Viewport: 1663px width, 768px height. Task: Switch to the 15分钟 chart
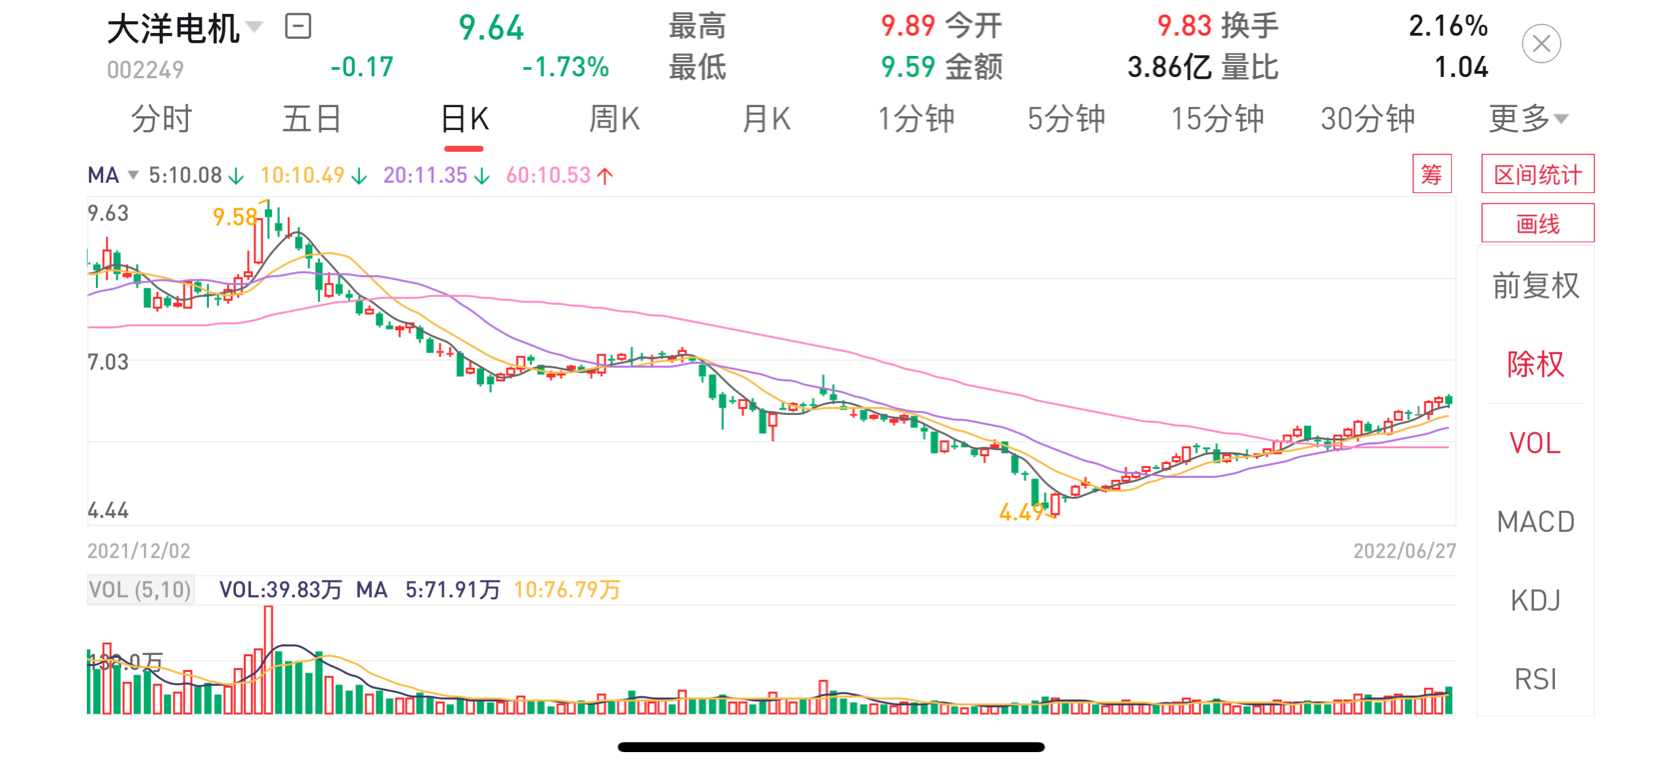pyautogui.click(x=1217, y=119)
